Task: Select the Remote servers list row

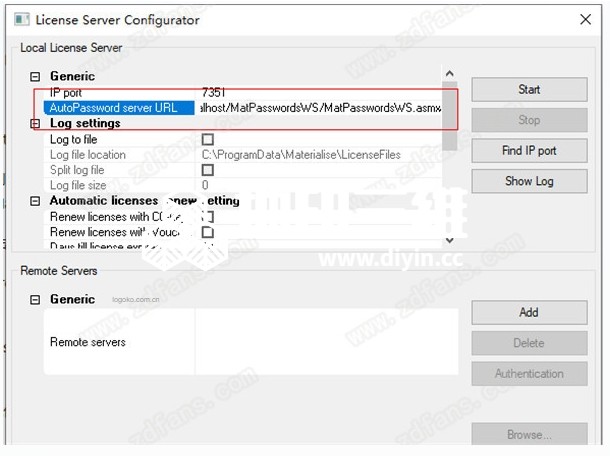Action: (250, 342)
